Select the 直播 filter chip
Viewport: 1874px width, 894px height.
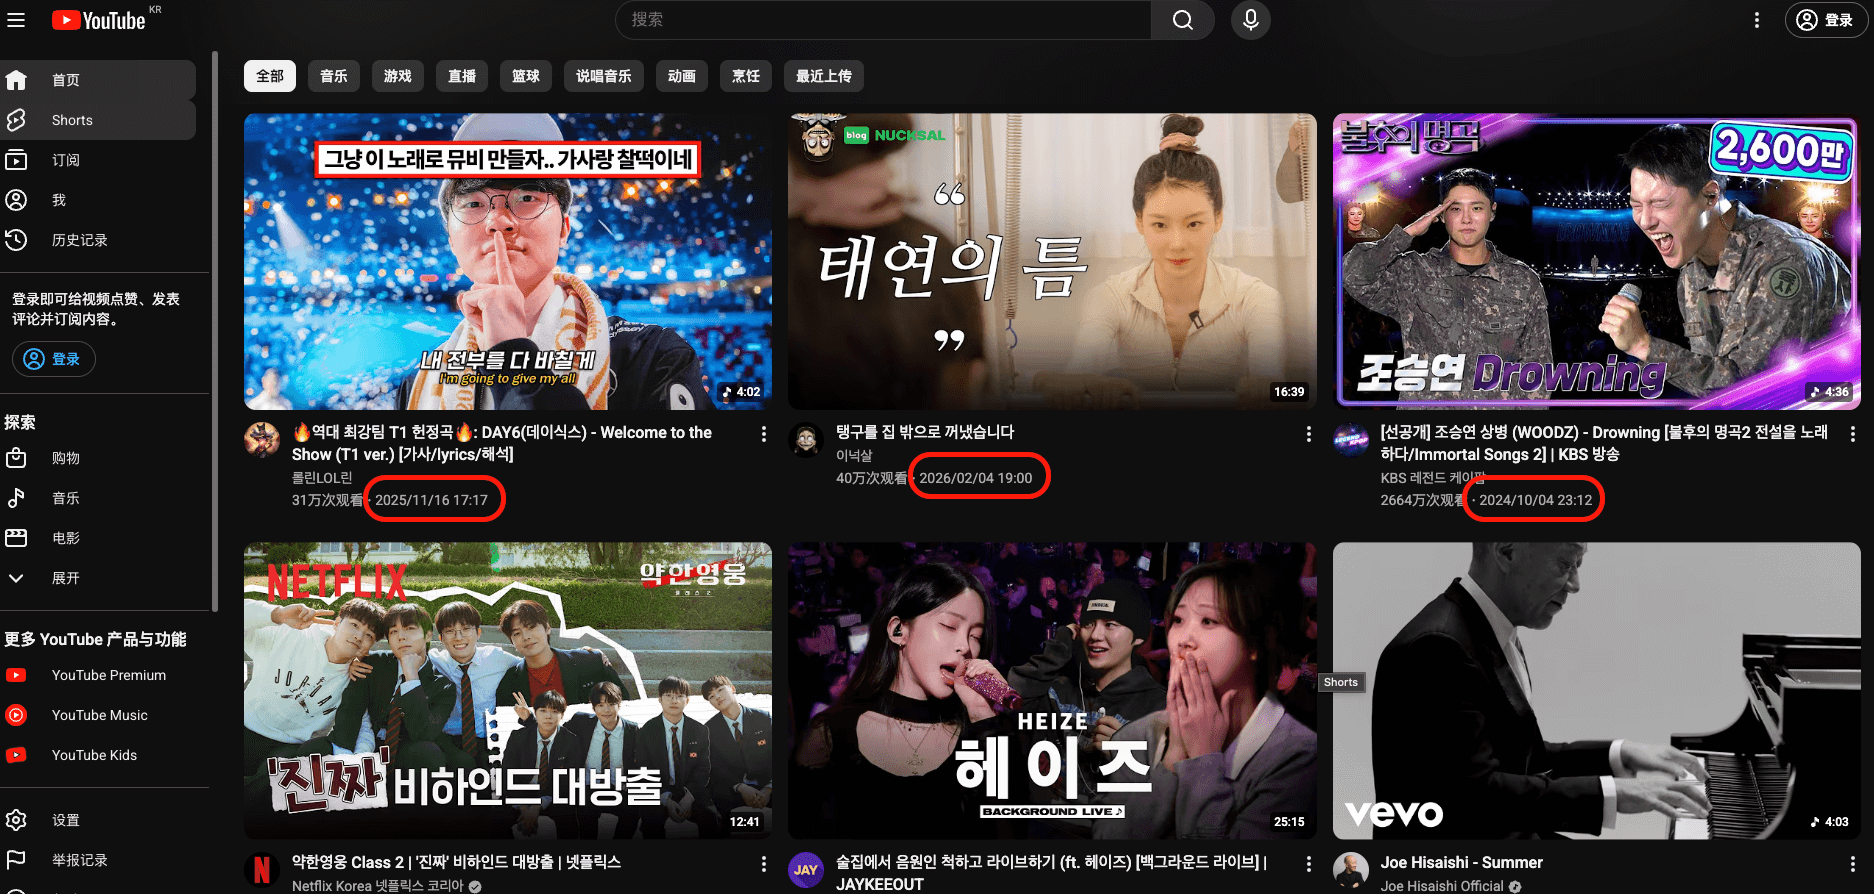tap(462, 76)
